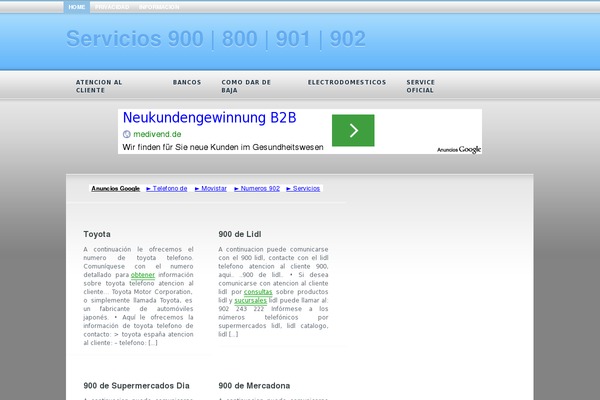Click the green consultas keyword link
The height and width of the screenshot is (400, 600).
258,292
